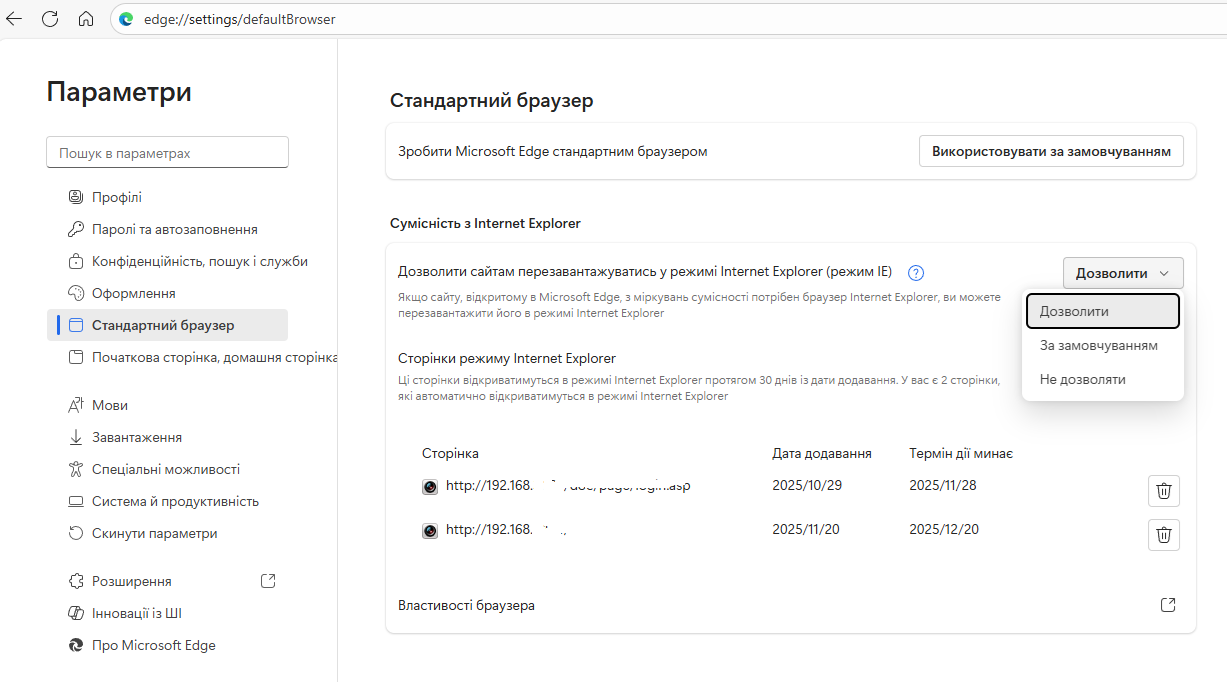The height and width of the screenshot is (682, 1227).
Task: Click the puzzle icon for Розширення
Action: (76, 581)
